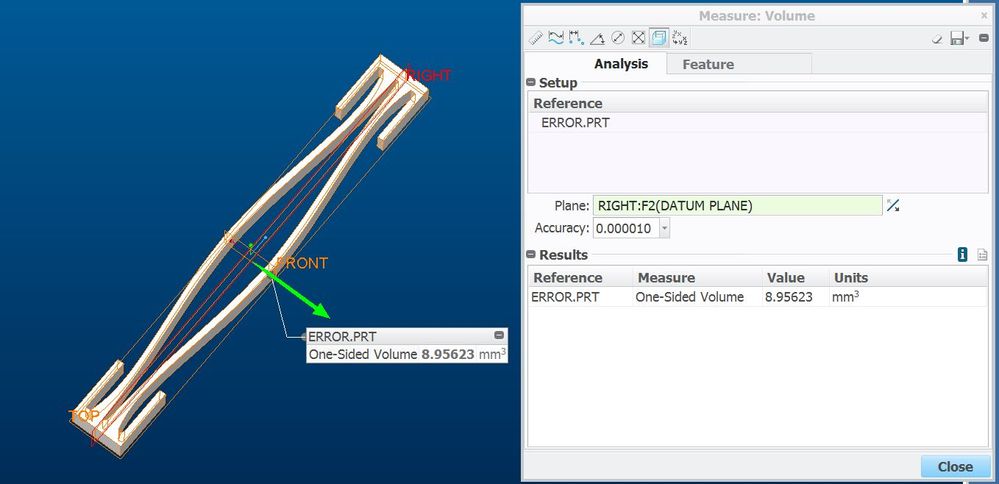This screenshot has width=999, height=484.
Task: Select the Diameter measure icon
Action: click(x=617, y=38)
